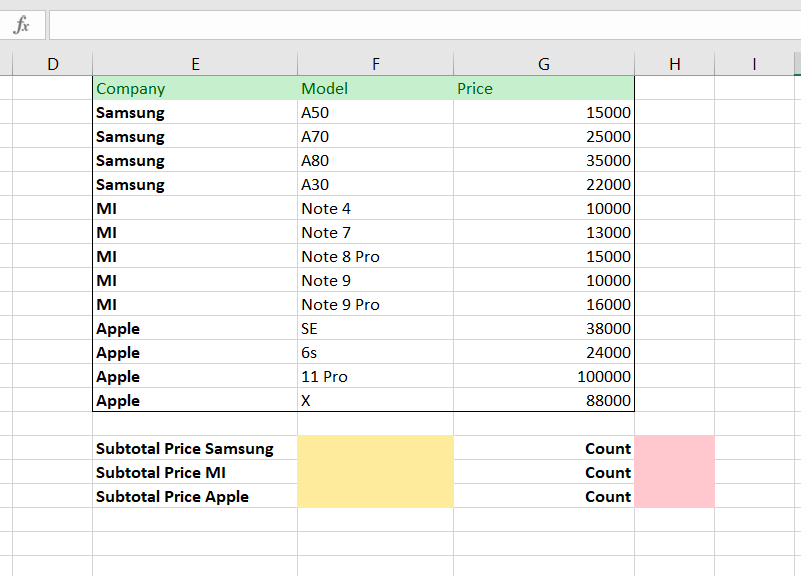This screenshot has width=801, height=576.
Task: Click the A30 model cell
Action: 375,184
